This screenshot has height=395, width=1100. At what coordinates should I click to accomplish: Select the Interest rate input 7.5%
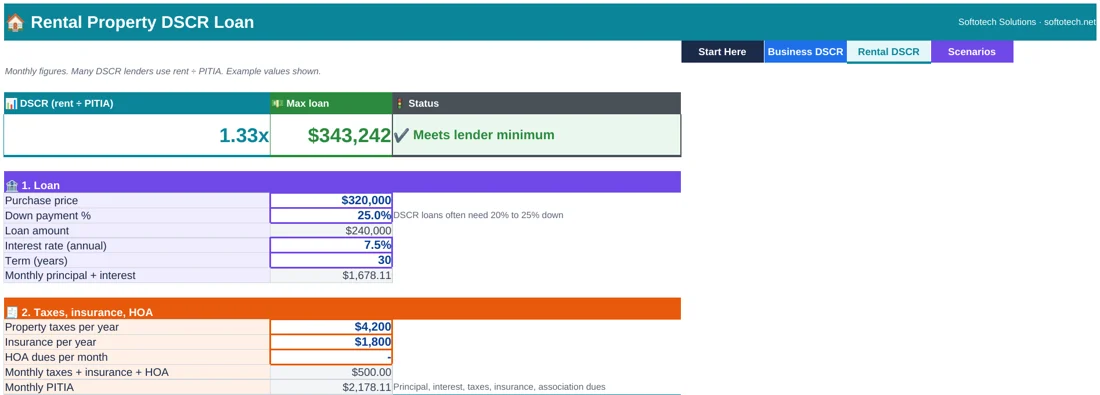tap(331, 246)
